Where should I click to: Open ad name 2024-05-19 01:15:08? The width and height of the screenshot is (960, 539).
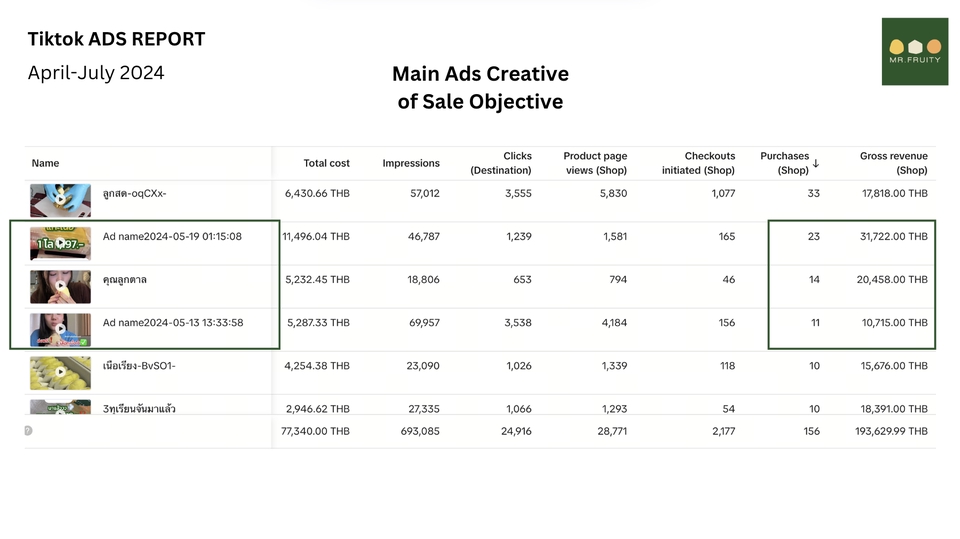(x=172, y=237)
